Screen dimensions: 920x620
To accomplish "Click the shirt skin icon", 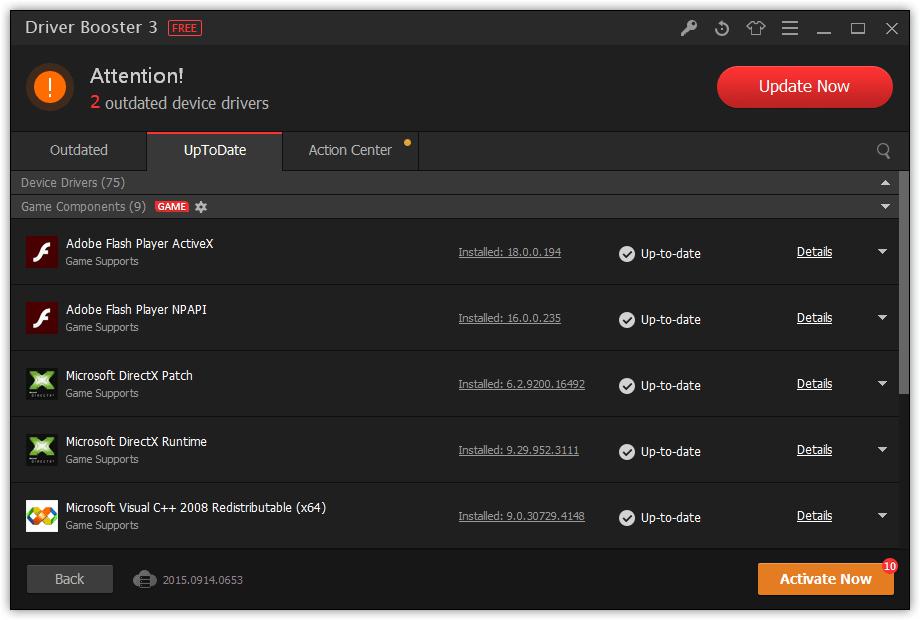I will [756, 28].
